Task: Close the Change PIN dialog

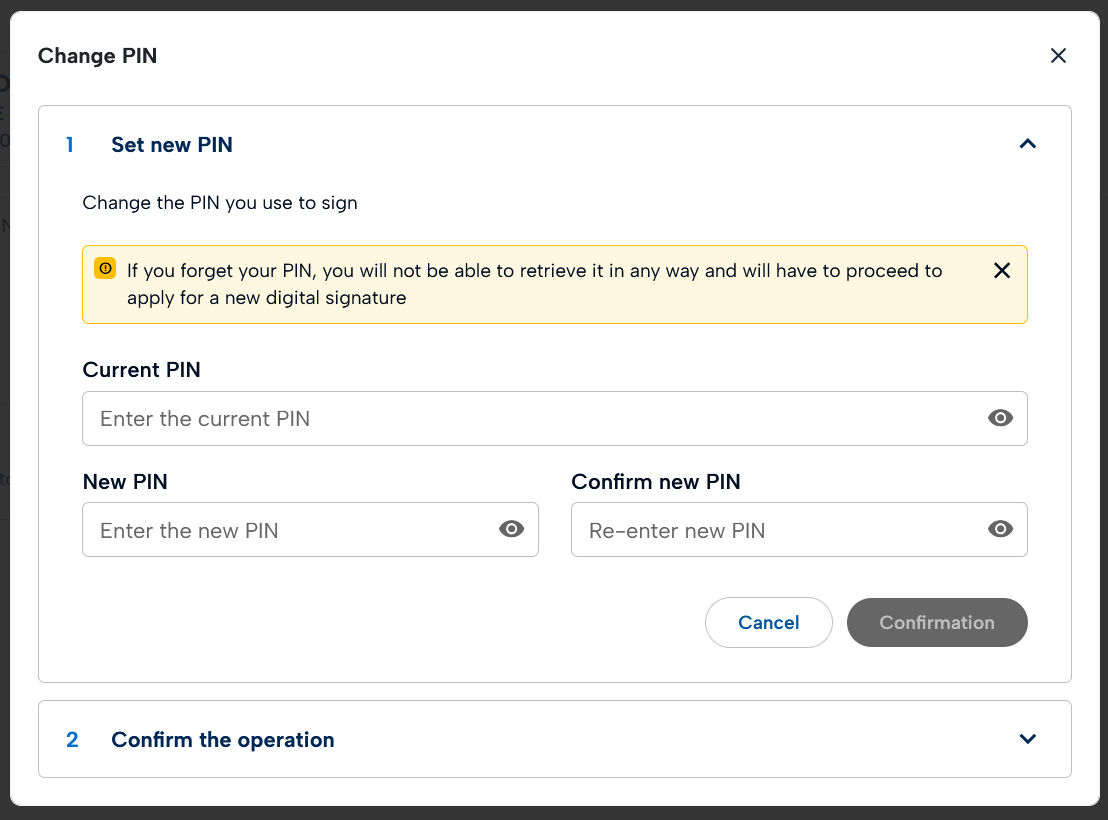Action: (1058, 56)
